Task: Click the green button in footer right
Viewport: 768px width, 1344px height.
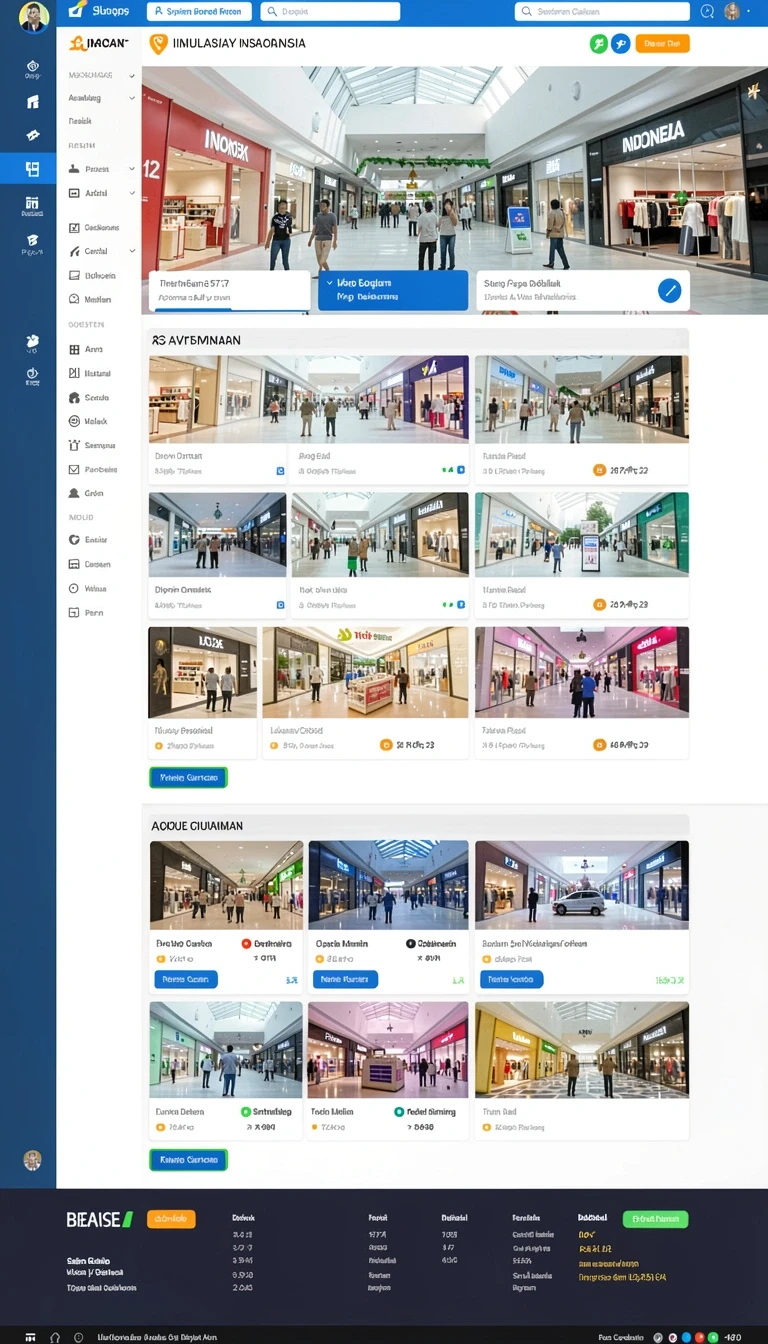Action: click(655, 1219)
